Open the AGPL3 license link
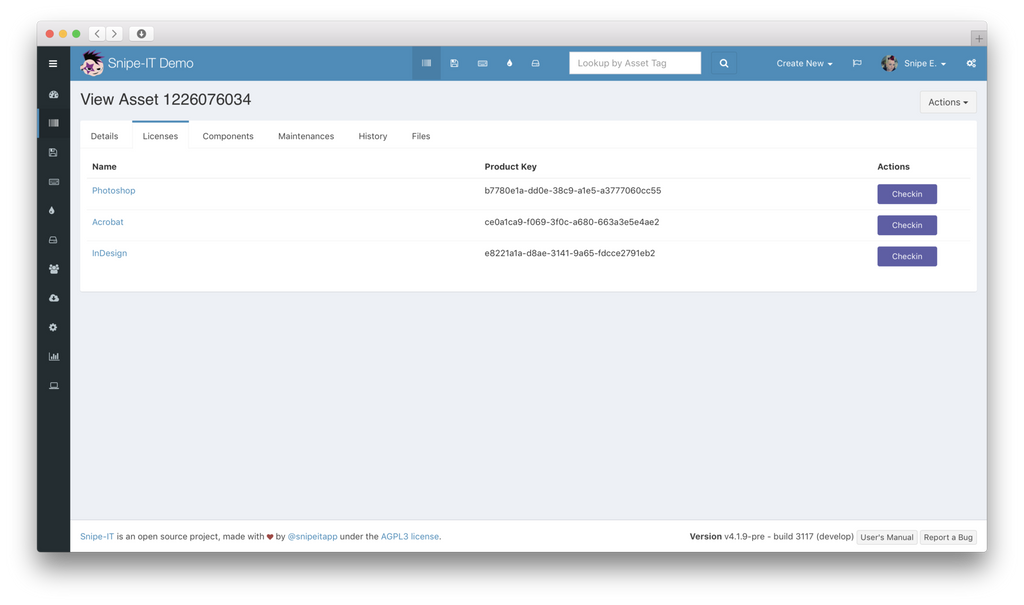 pos(409,536)
